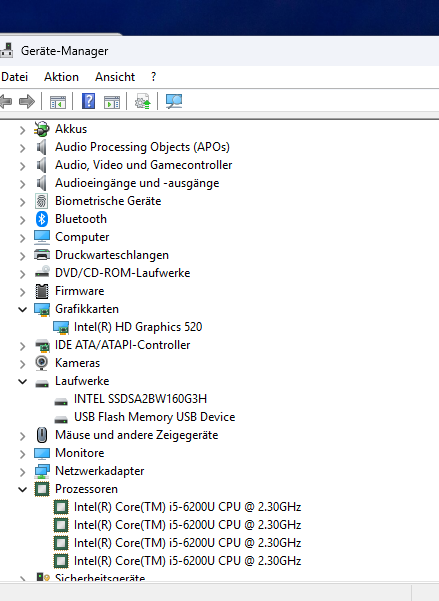Click the Geräte-Manager title bar icon

7,51
